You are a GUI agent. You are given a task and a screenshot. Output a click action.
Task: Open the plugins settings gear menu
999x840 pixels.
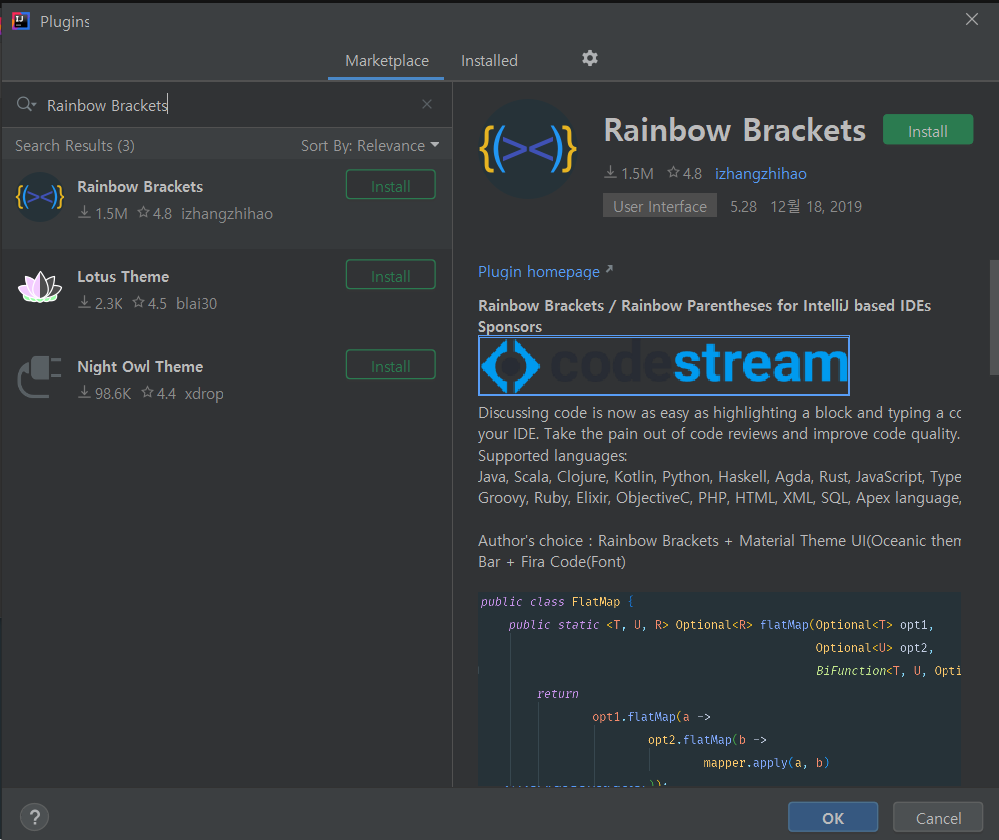pyautogui.click(x=590, y=59)
